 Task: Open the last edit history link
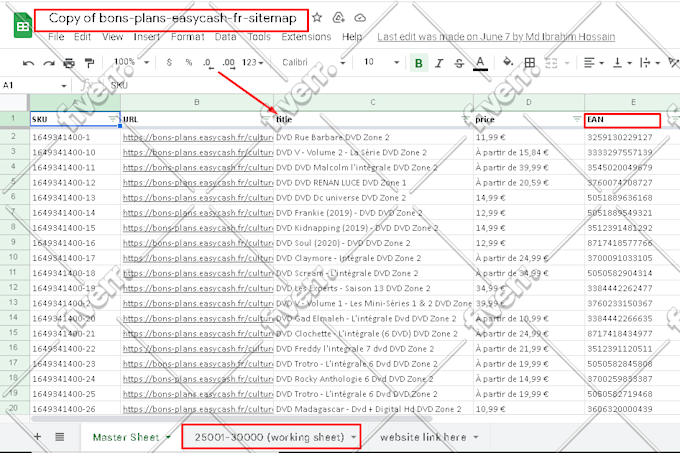496,37
